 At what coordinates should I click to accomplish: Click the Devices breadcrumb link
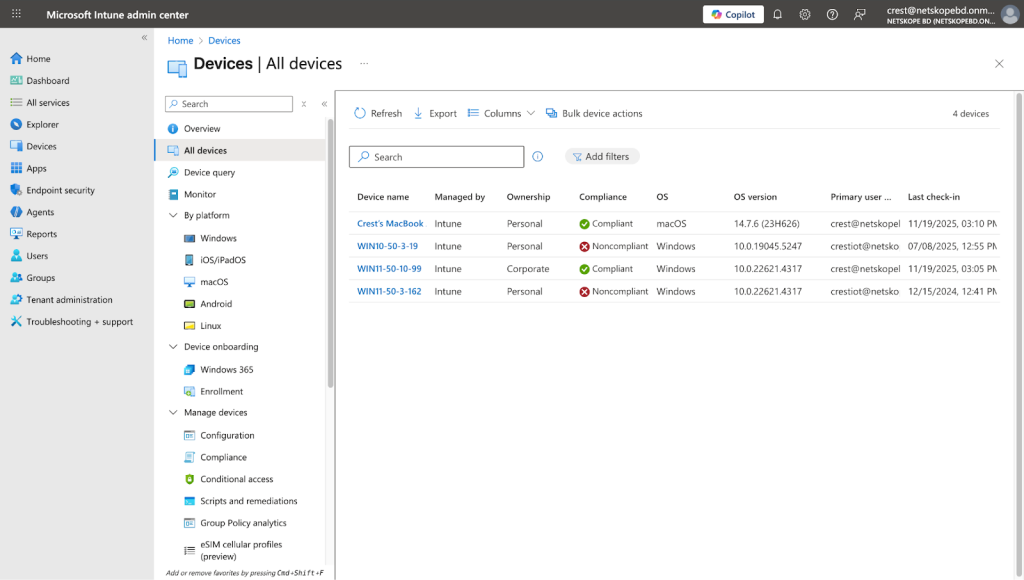pos(224,40)
